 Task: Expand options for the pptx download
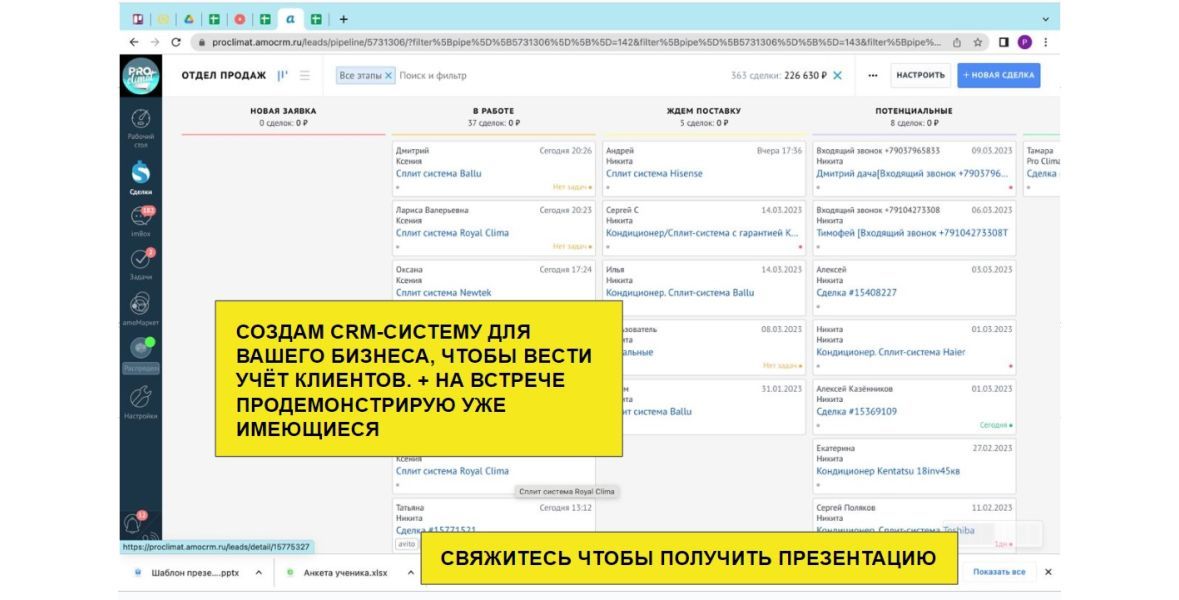[259, 572]
